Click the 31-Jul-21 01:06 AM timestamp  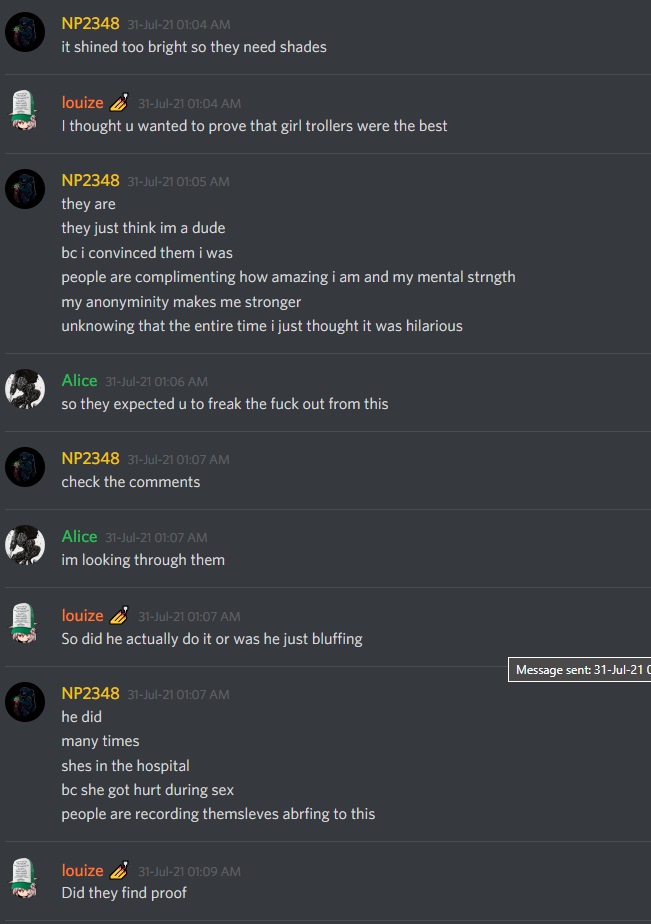pyautogui.click(x=156, y=381)
